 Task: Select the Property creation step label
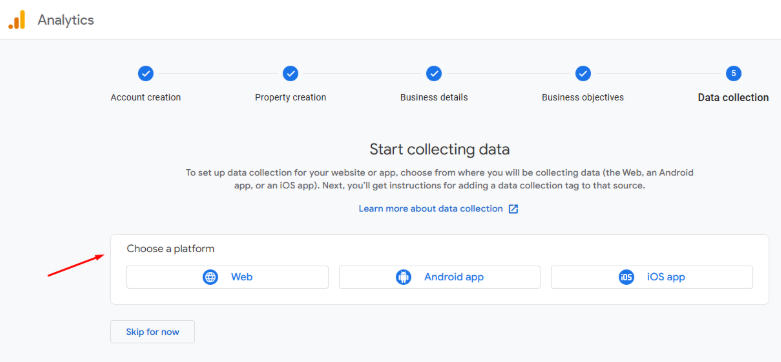point(290,98)
